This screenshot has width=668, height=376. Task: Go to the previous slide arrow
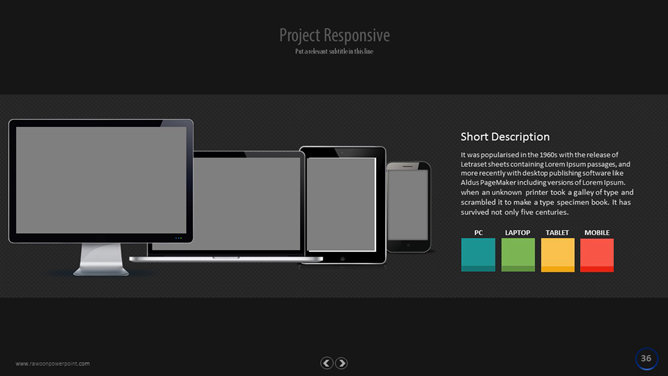(327, 363)
